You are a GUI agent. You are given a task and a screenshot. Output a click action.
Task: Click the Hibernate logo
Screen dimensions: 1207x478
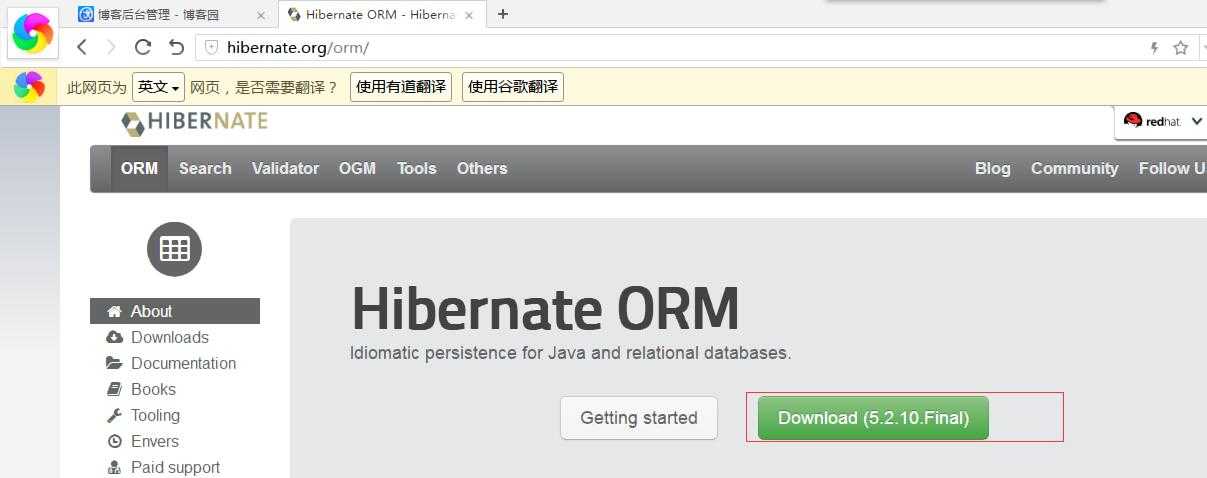coord(194,122)
